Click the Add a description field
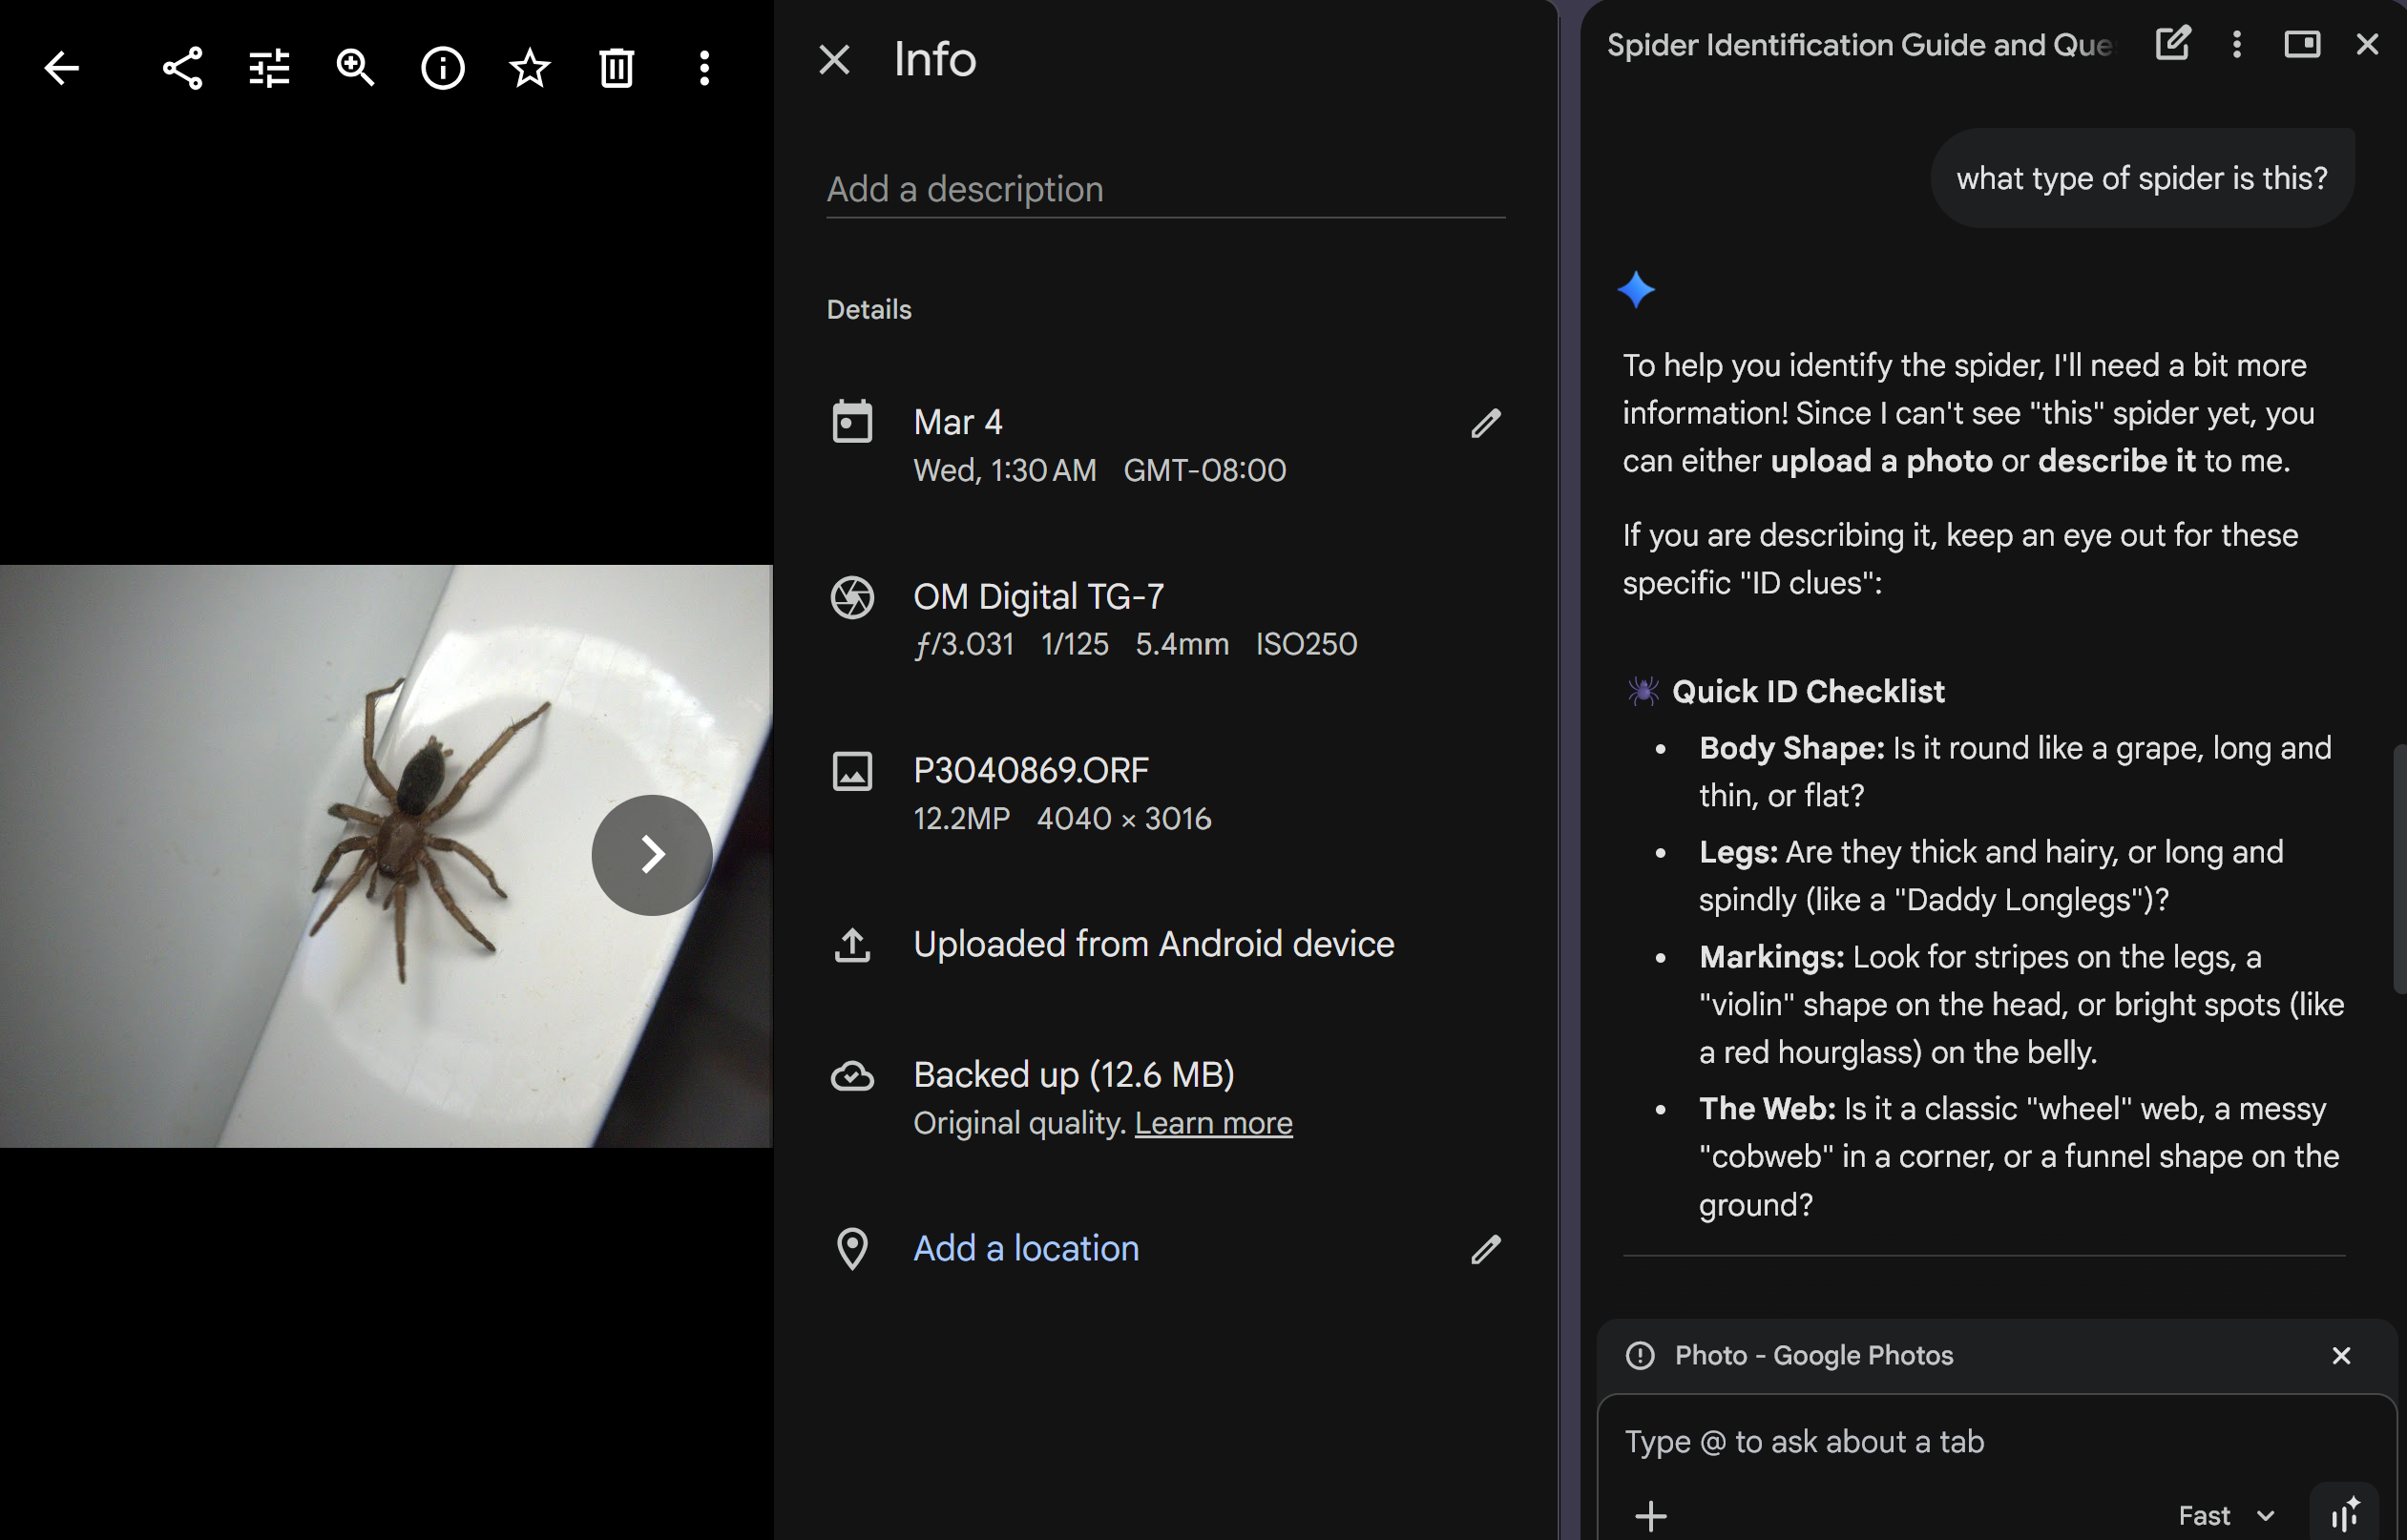The height and width of the screenshot is (1540, 2407). pos(1164,189)
